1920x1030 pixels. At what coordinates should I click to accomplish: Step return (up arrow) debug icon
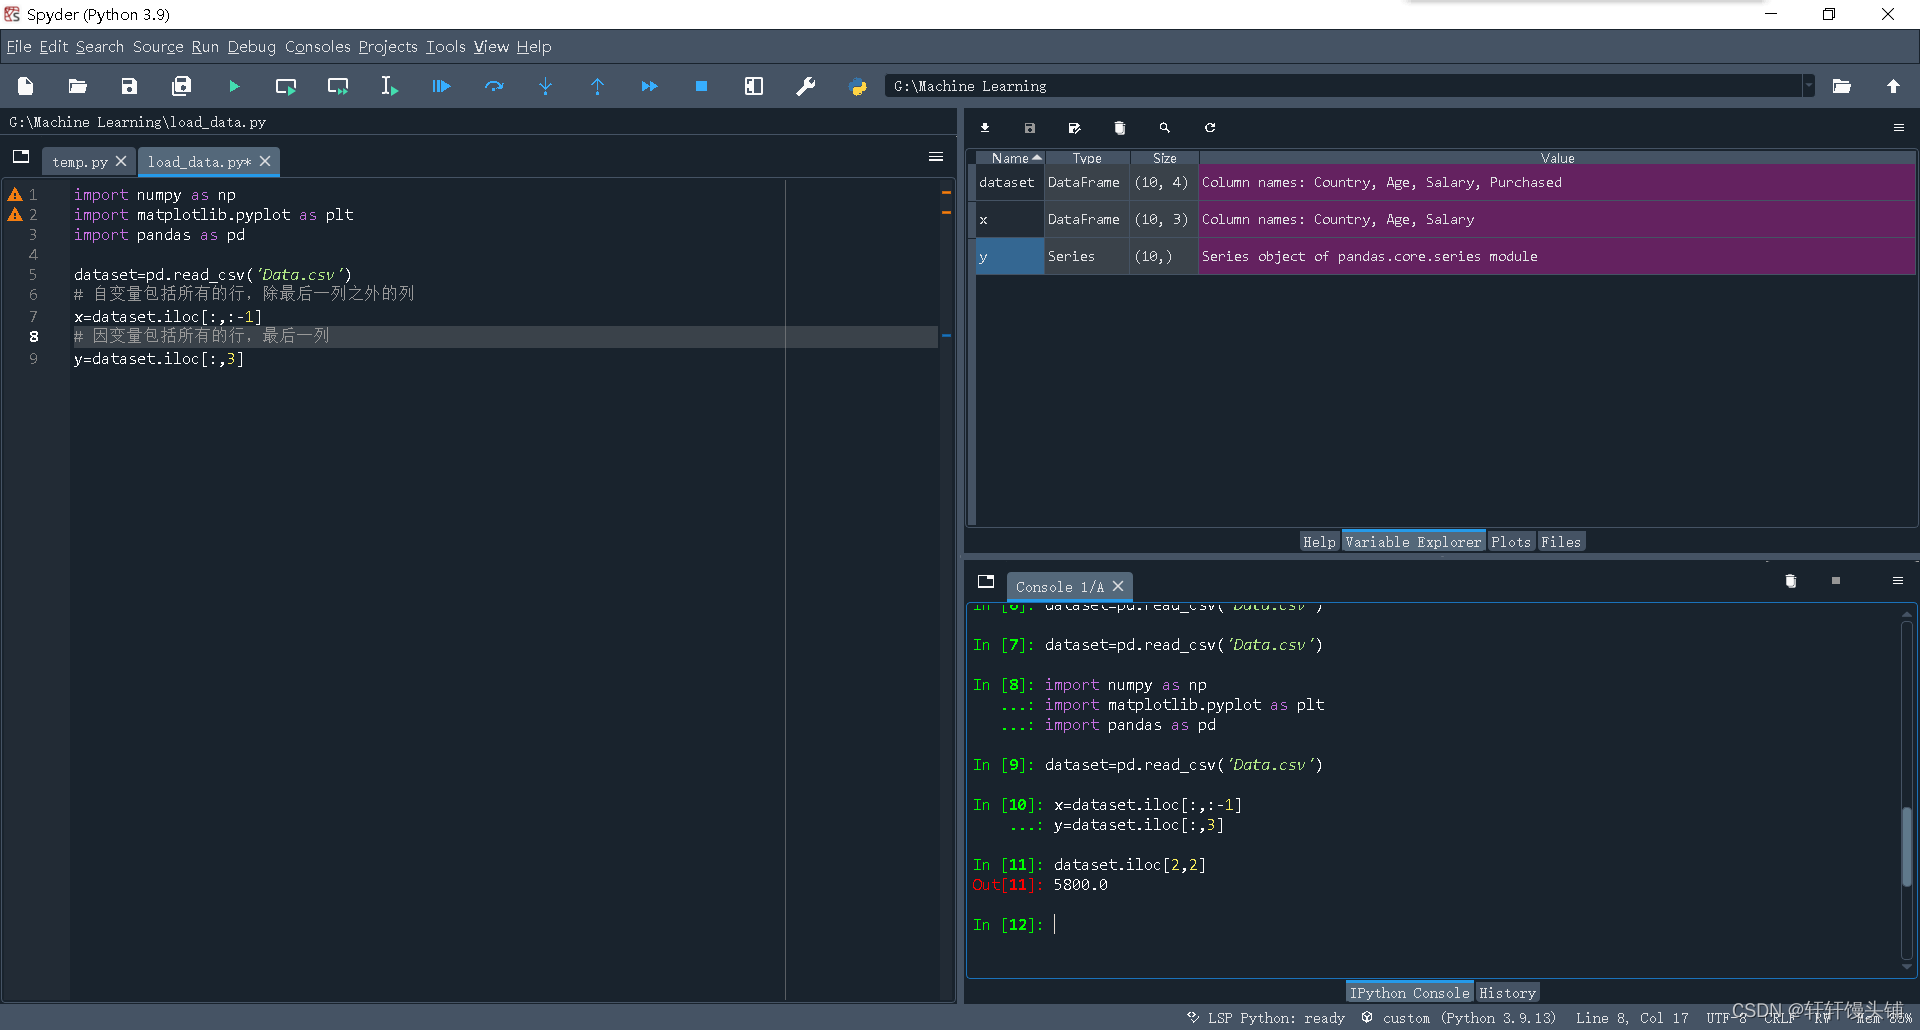(x=598, y=87)
